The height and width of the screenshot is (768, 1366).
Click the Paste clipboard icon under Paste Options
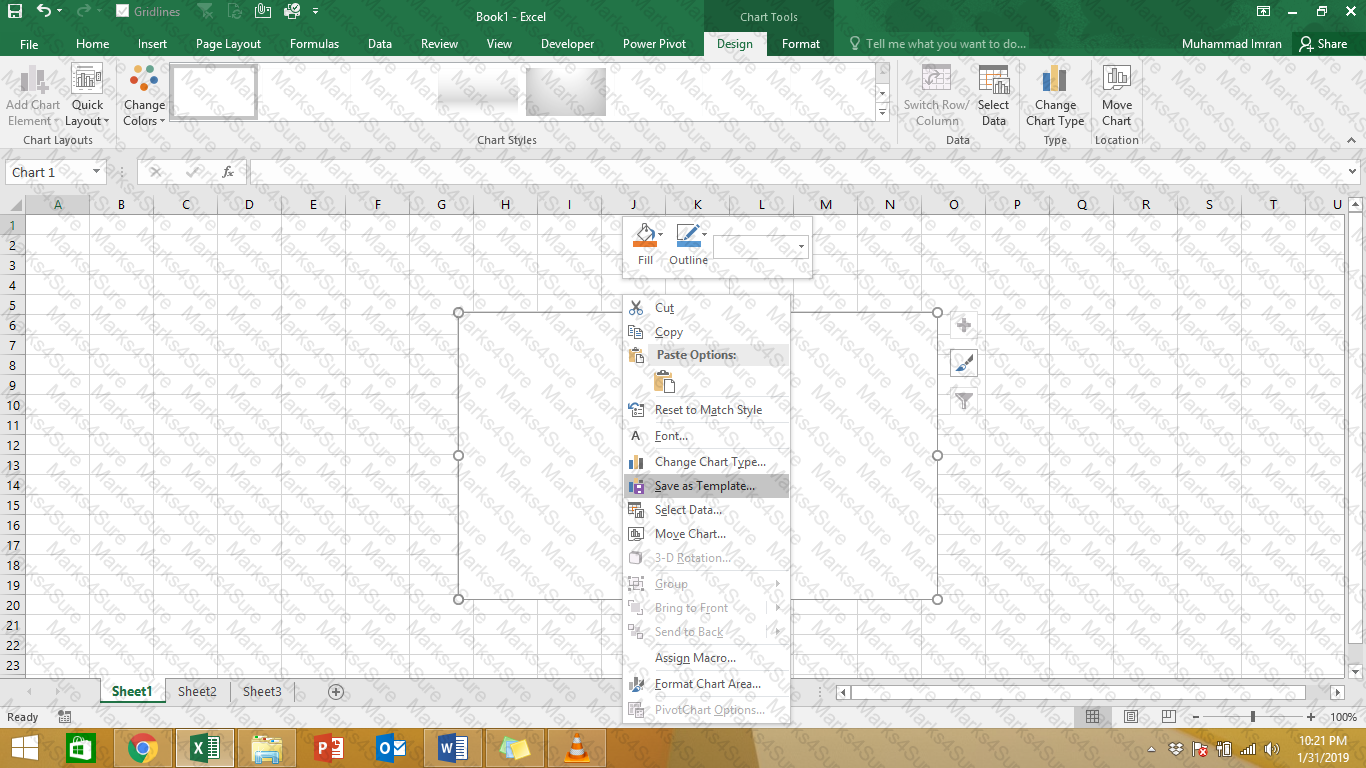pos(664,381)
